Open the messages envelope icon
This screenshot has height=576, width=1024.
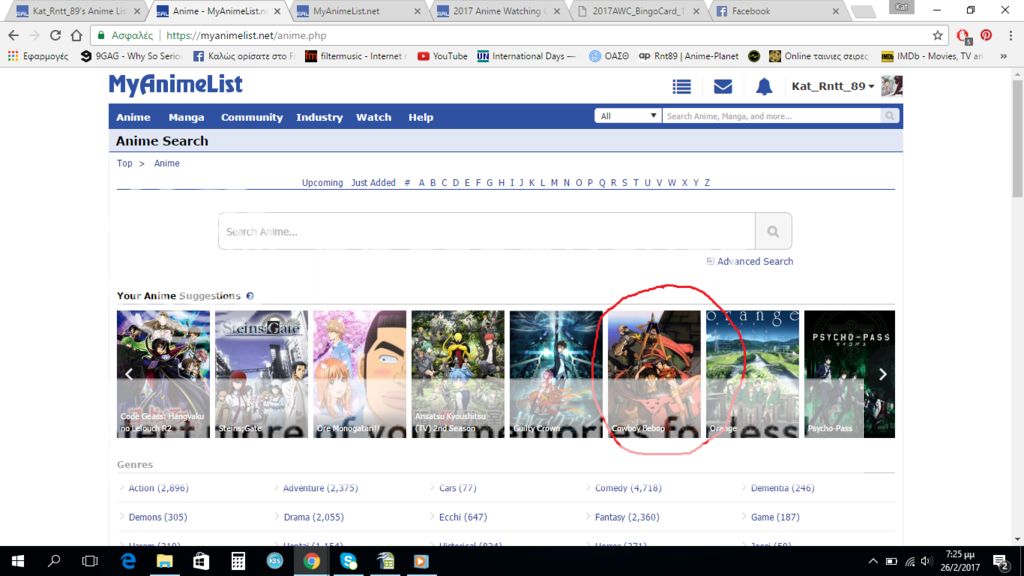click(x=723, y=87)
